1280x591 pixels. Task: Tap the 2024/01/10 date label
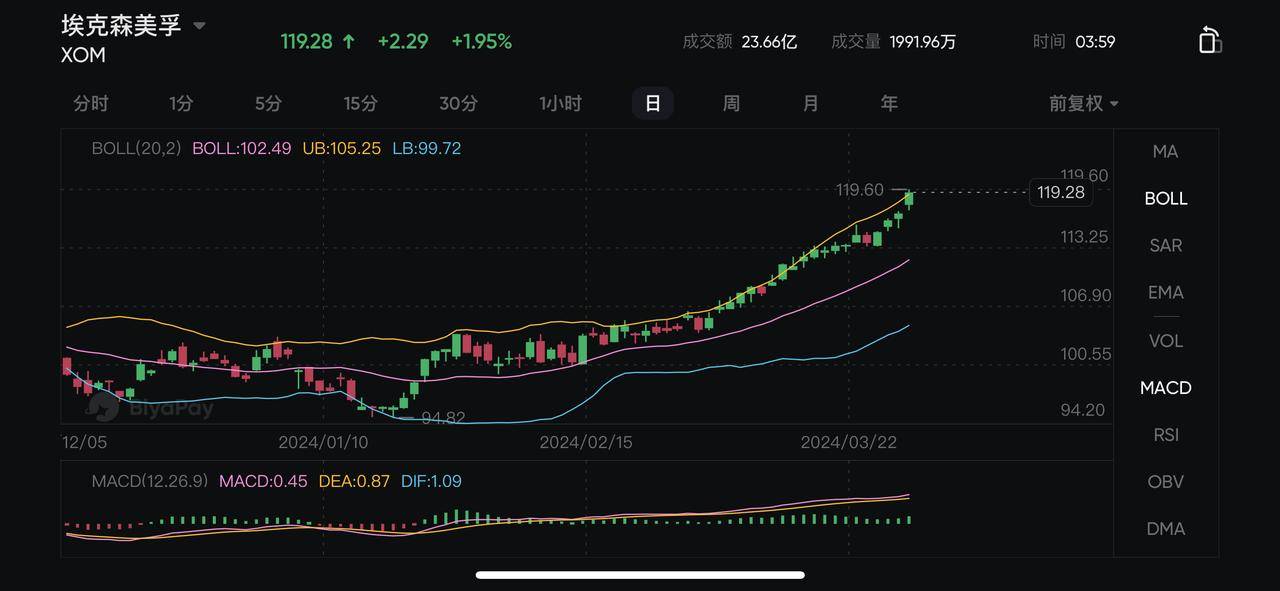click(x=323, y=441)
